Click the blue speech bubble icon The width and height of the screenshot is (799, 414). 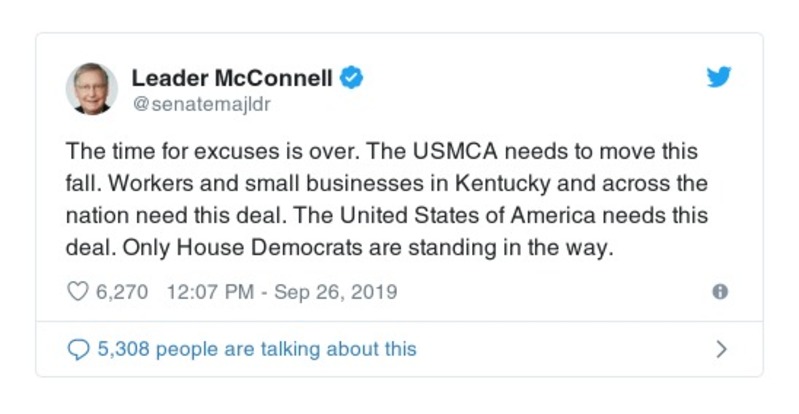click(77, 350)
